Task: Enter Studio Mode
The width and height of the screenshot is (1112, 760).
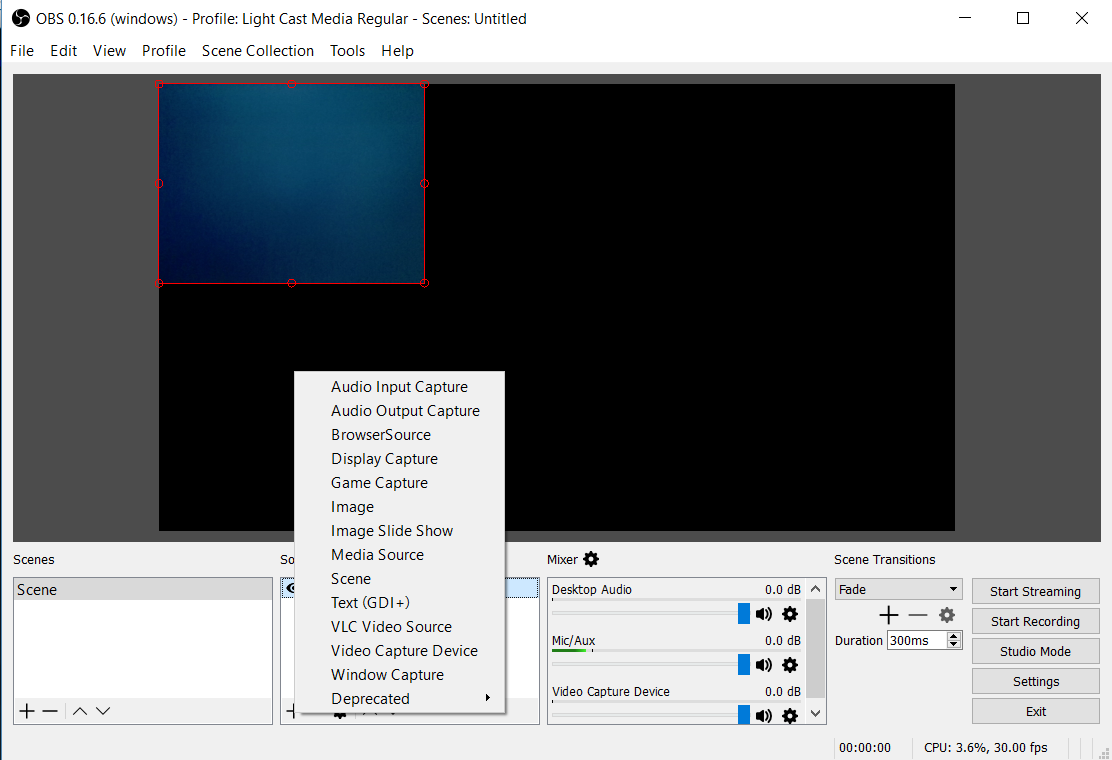Action: tap(1035, 651)
